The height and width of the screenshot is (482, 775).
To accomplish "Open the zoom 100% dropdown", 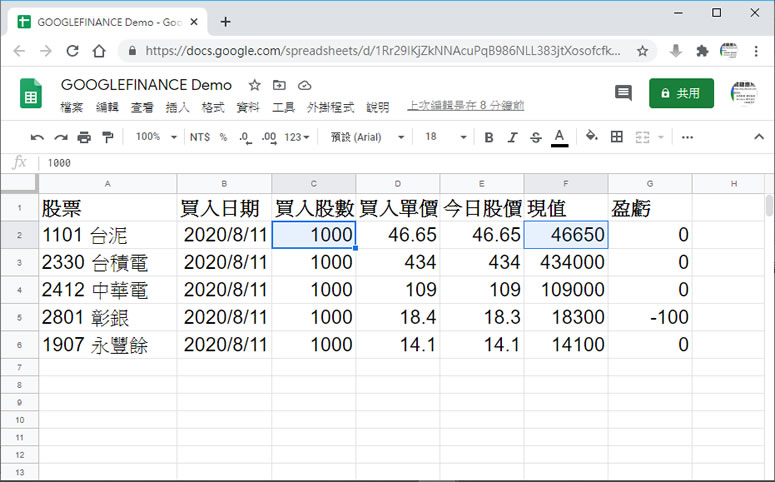I will tap(156, 137).
